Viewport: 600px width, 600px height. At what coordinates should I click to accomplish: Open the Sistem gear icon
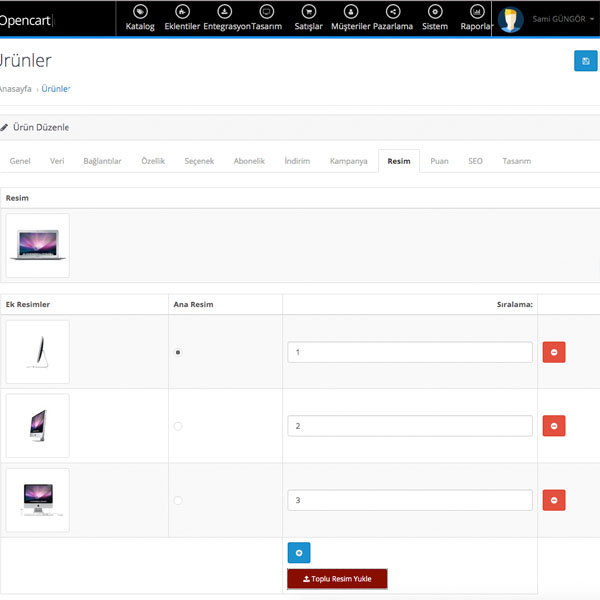click(435, 12)
